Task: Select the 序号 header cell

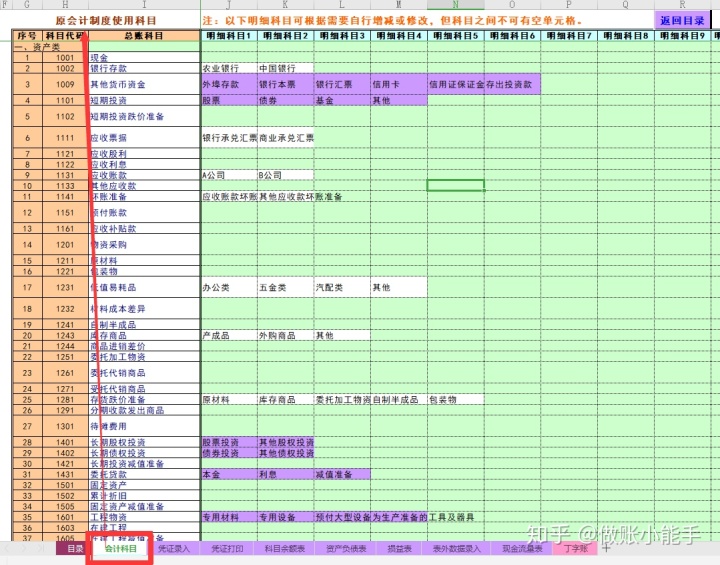Action: tap(27, 36)
